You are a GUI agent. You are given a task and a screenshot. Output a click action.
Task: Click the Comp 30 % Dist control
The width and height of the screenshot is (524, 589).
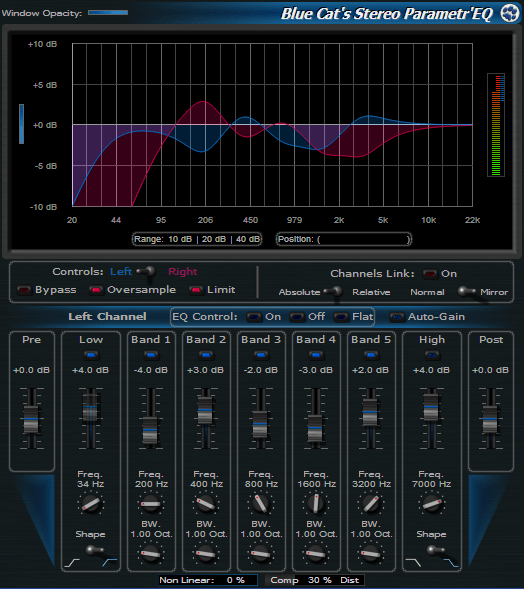coord(315,580)
